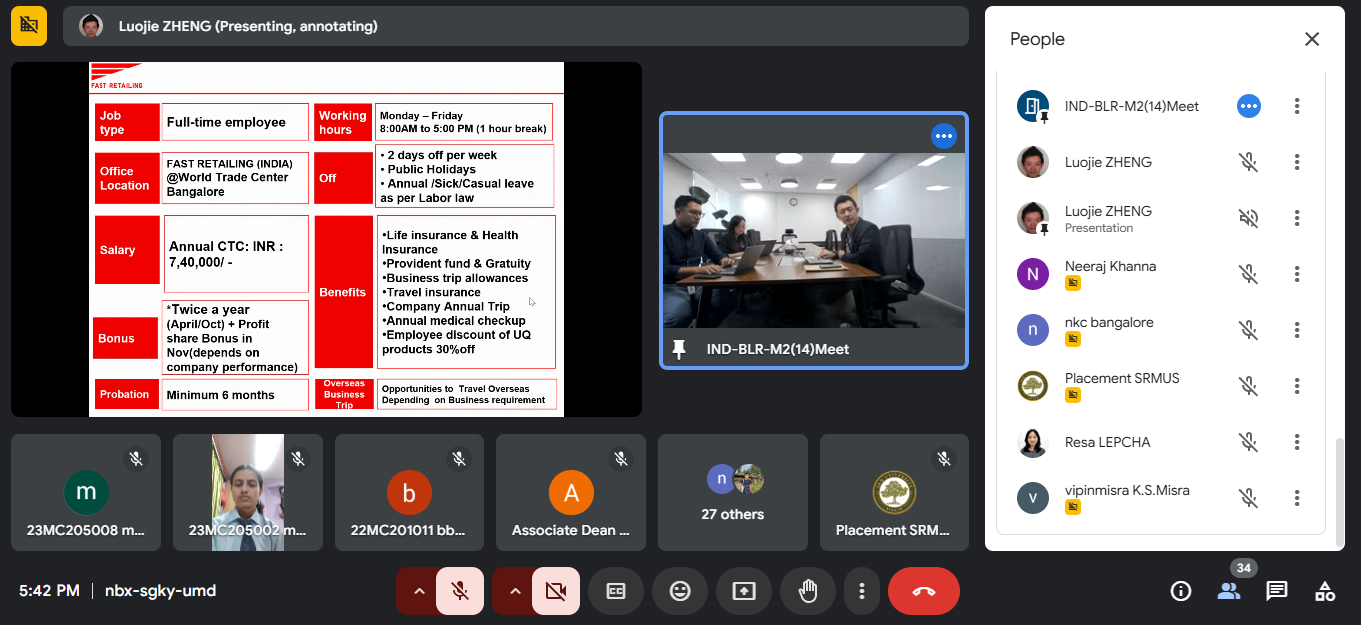Click the People panel scrollbar
Screen dimensions: 1361x625
[1340, 491]
